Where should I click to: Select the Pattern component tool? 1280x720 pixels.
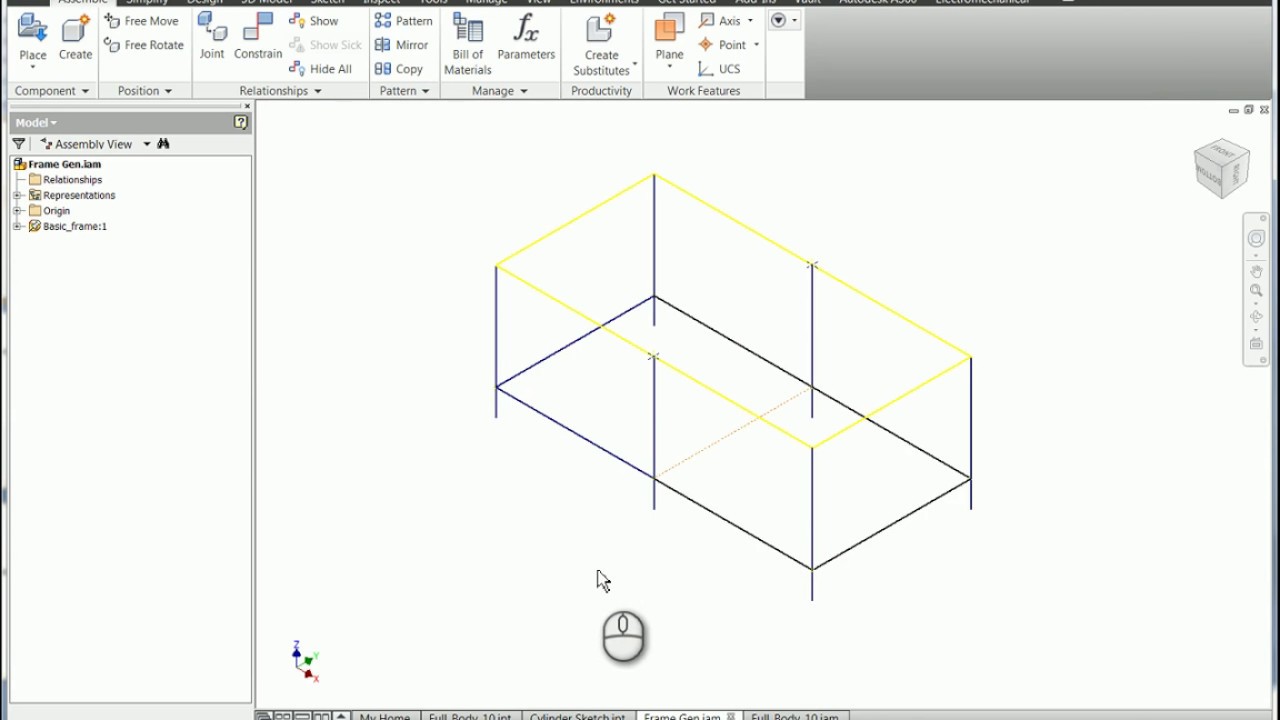(x=404, y=21)
